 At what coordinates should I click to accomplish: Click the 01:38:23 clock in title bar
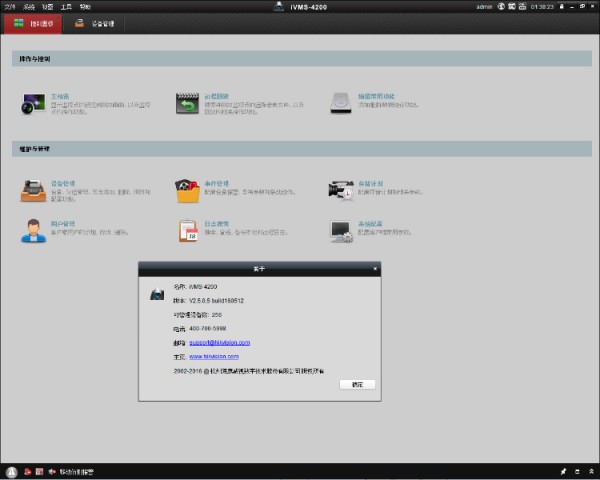[542, 7]
